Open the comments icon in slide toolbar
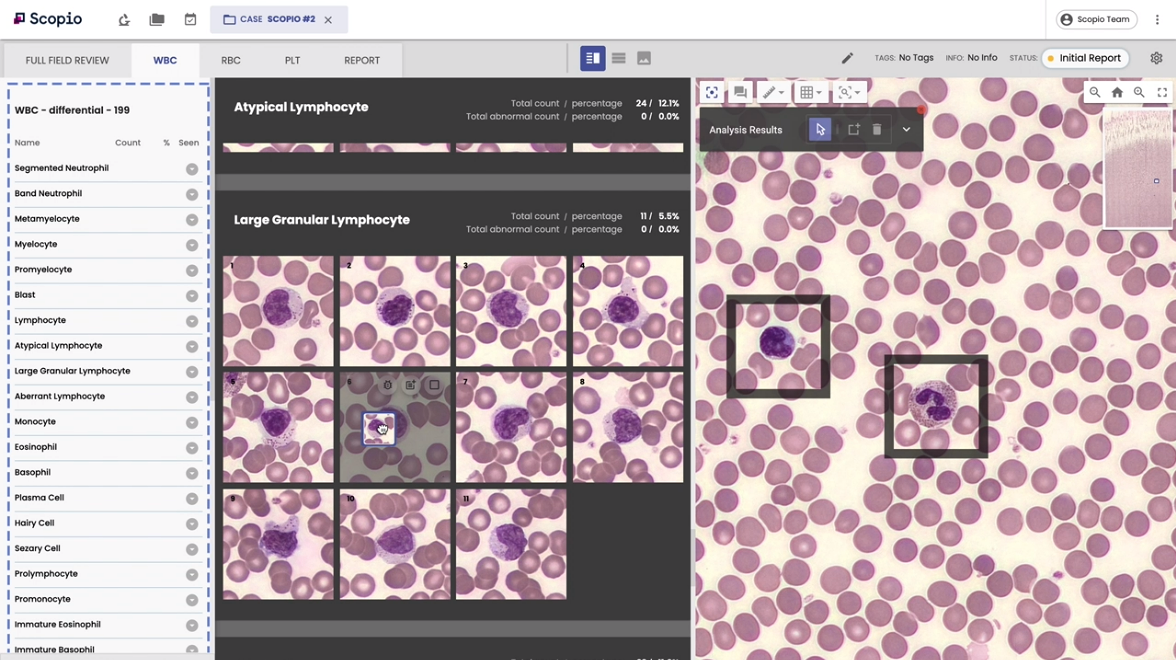 coord(740,92)
